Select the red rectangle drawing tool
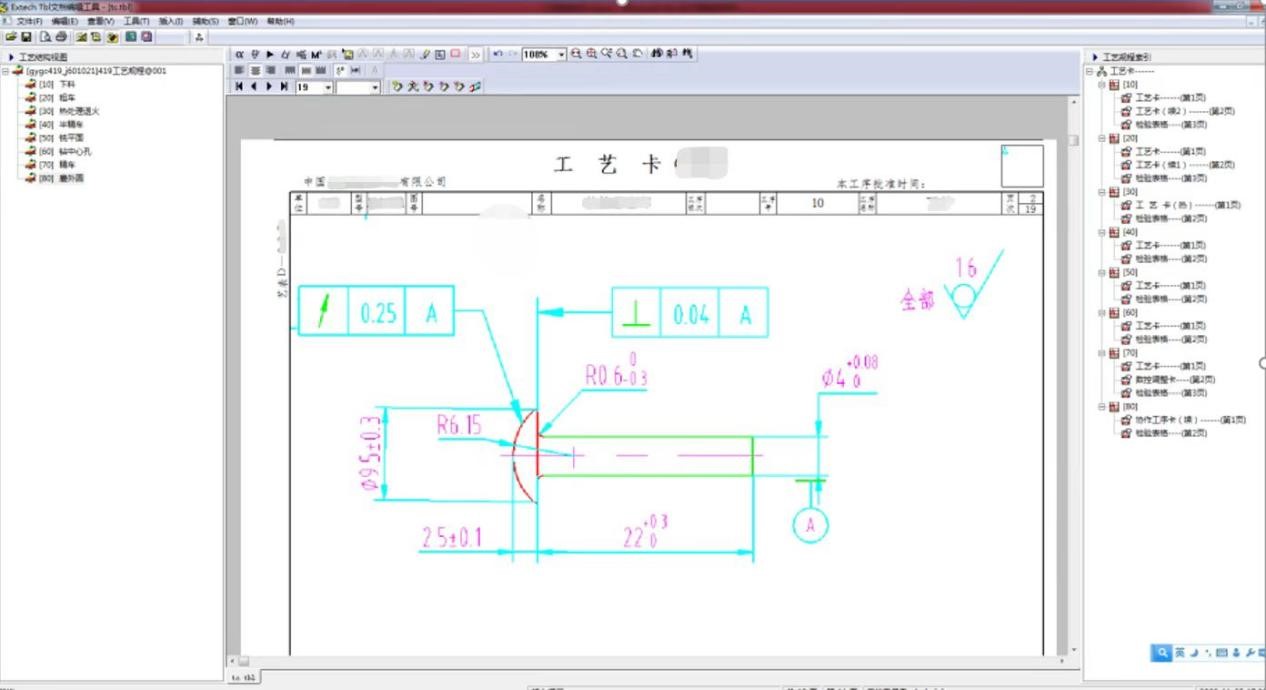 455,54
